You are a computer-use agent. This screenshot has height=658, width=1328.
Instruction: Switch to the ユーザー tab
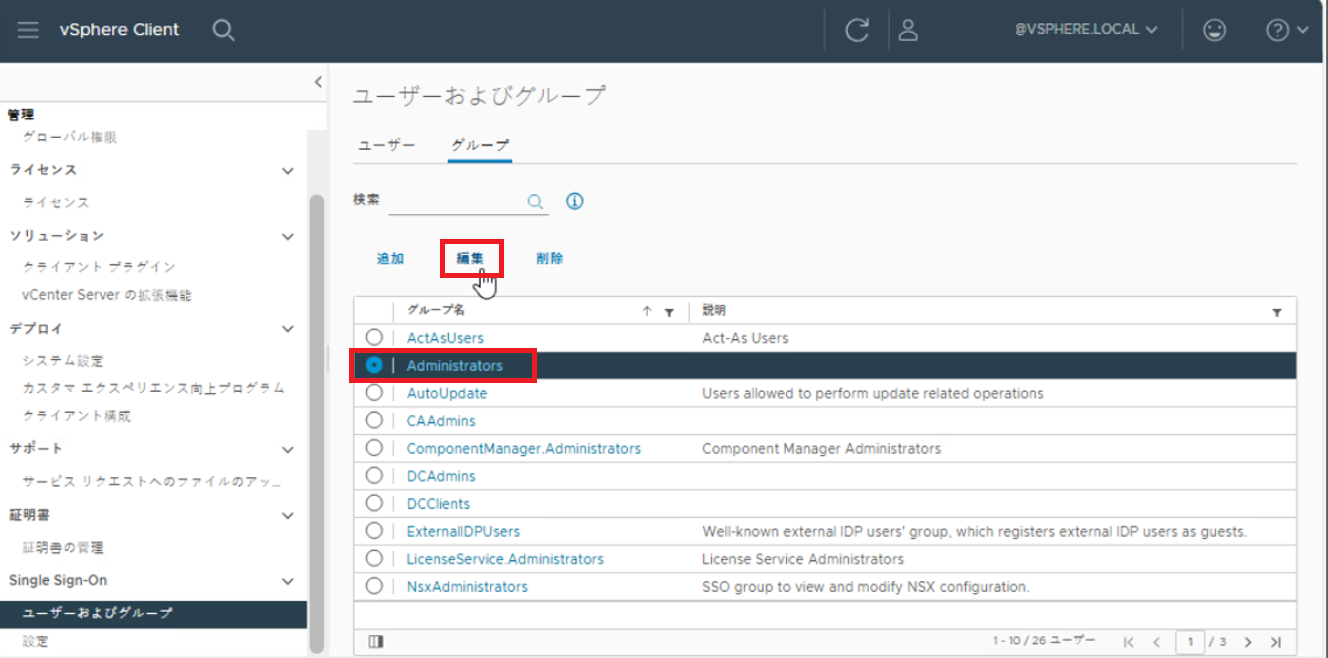coord(387,146)
